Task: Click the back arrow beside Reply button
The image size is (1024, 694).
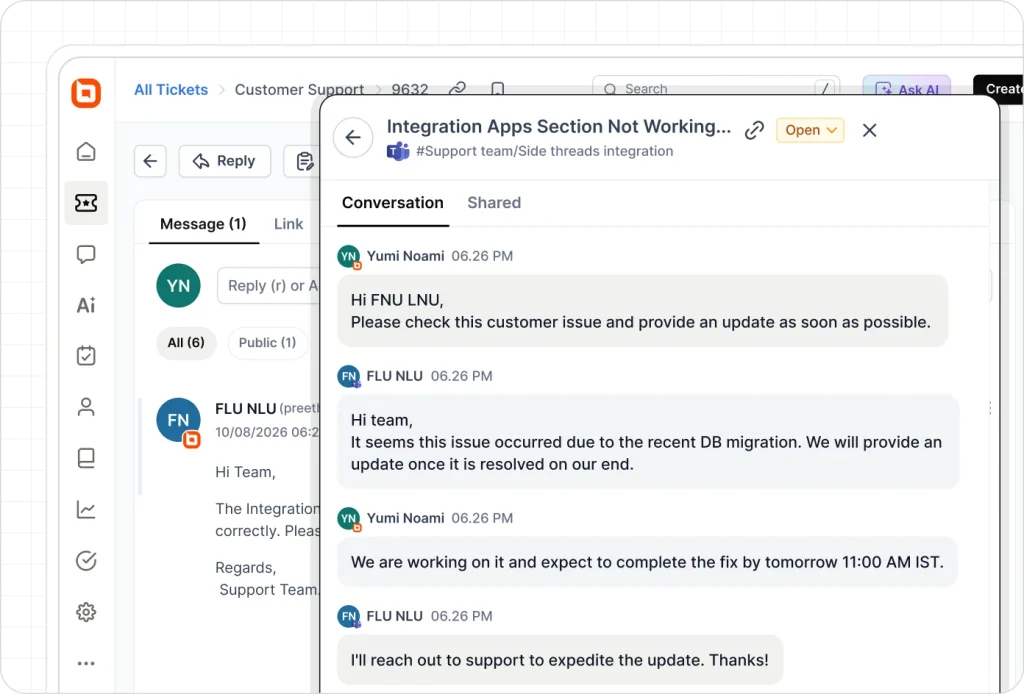Action: coord(150,161)
